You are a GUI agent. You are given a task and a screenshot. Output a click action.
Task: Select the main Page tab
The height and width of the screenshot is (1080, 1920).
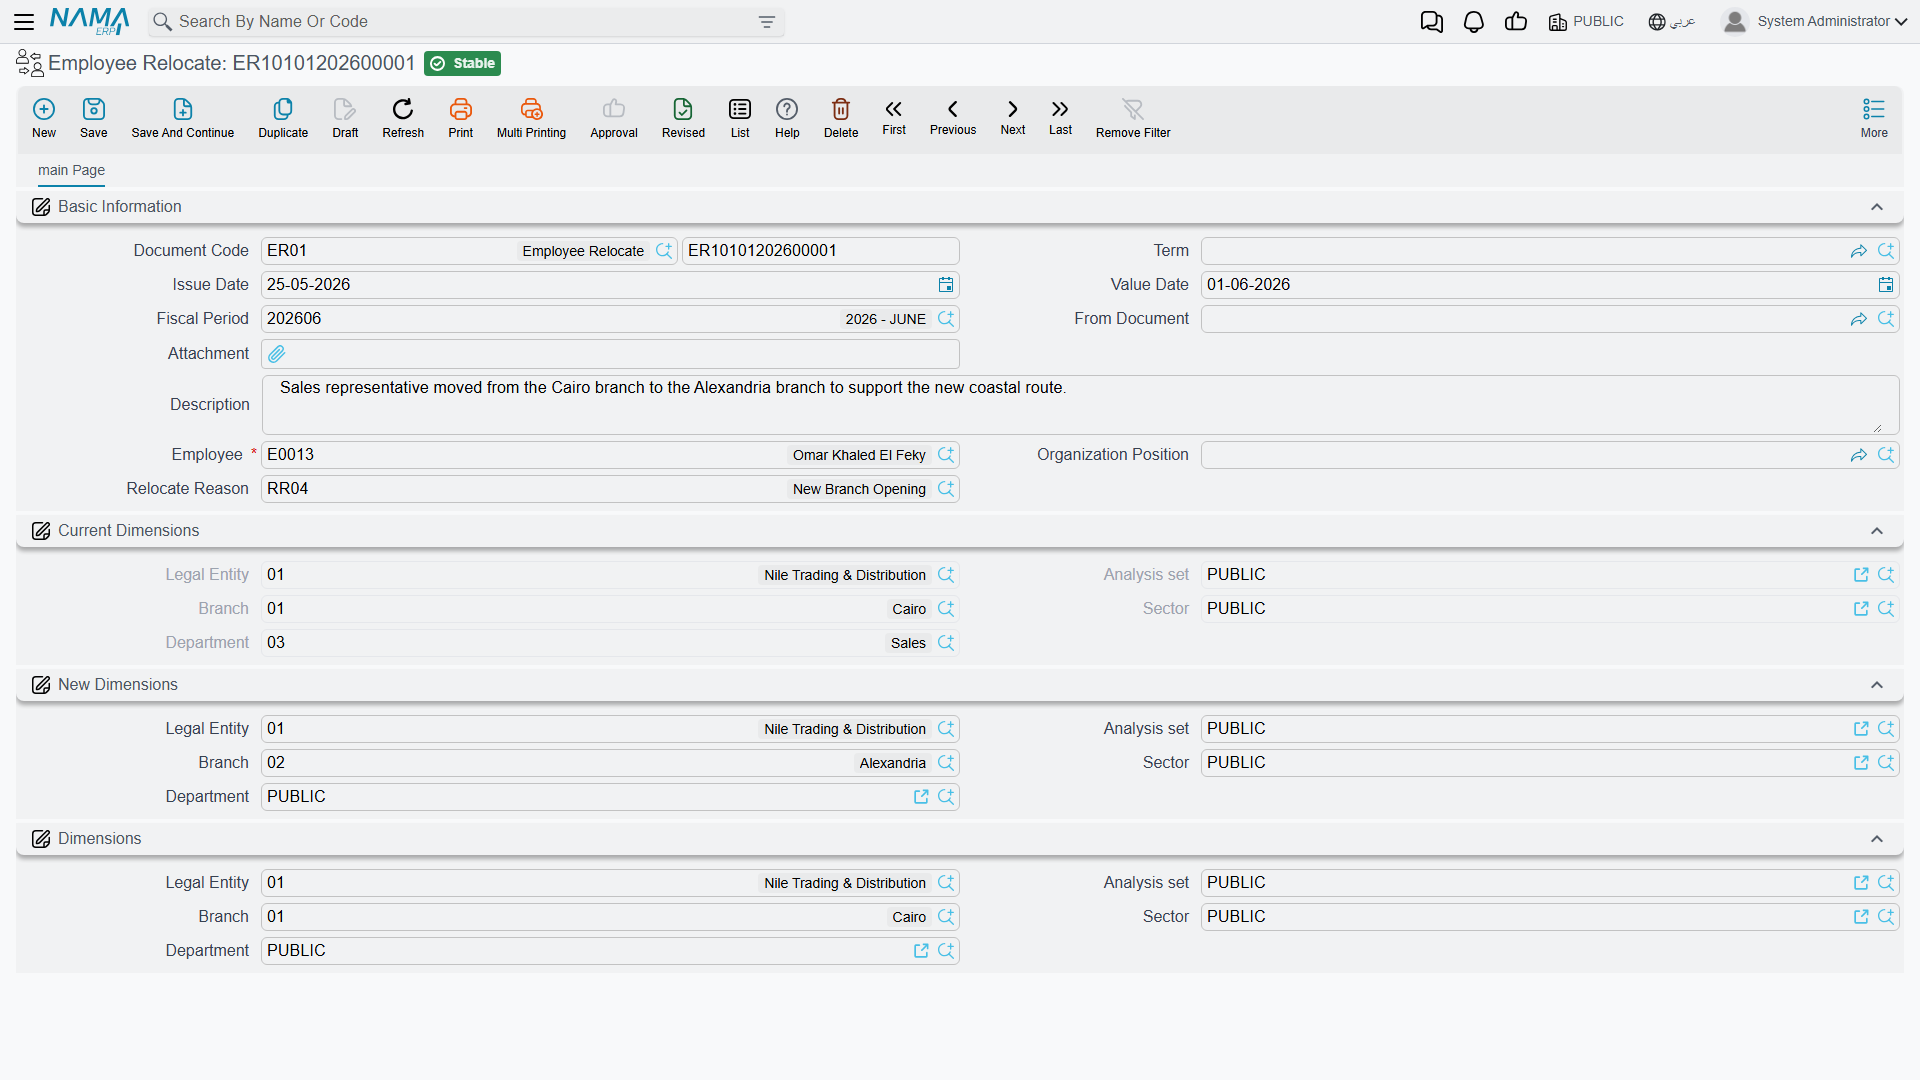[x=71, y=170]
